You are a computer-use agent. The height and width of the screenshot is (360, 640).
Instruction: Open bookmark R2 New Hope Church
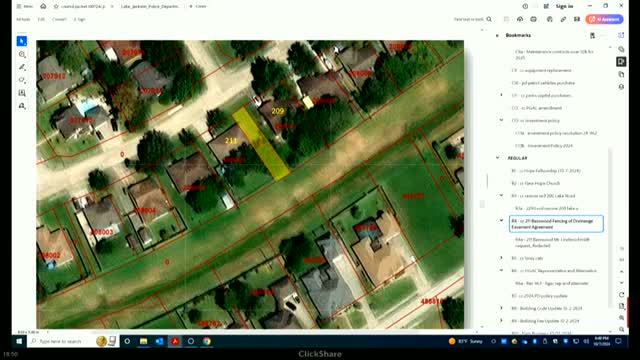[536, 183]
